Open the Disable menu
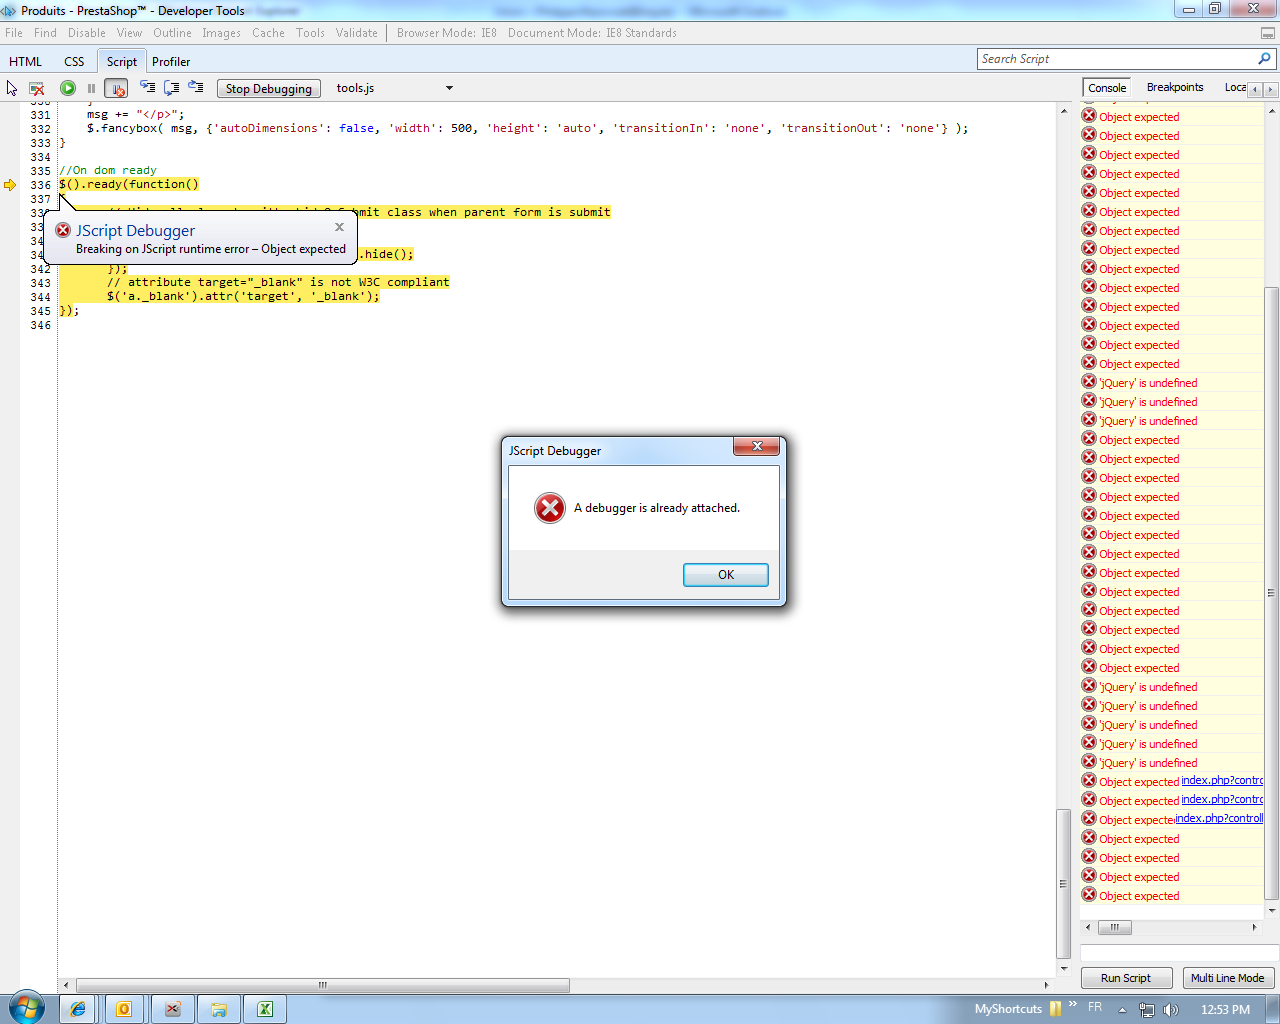This screenshot has height=1024, width=1280. pyautogui.click(x=87, y=33)
